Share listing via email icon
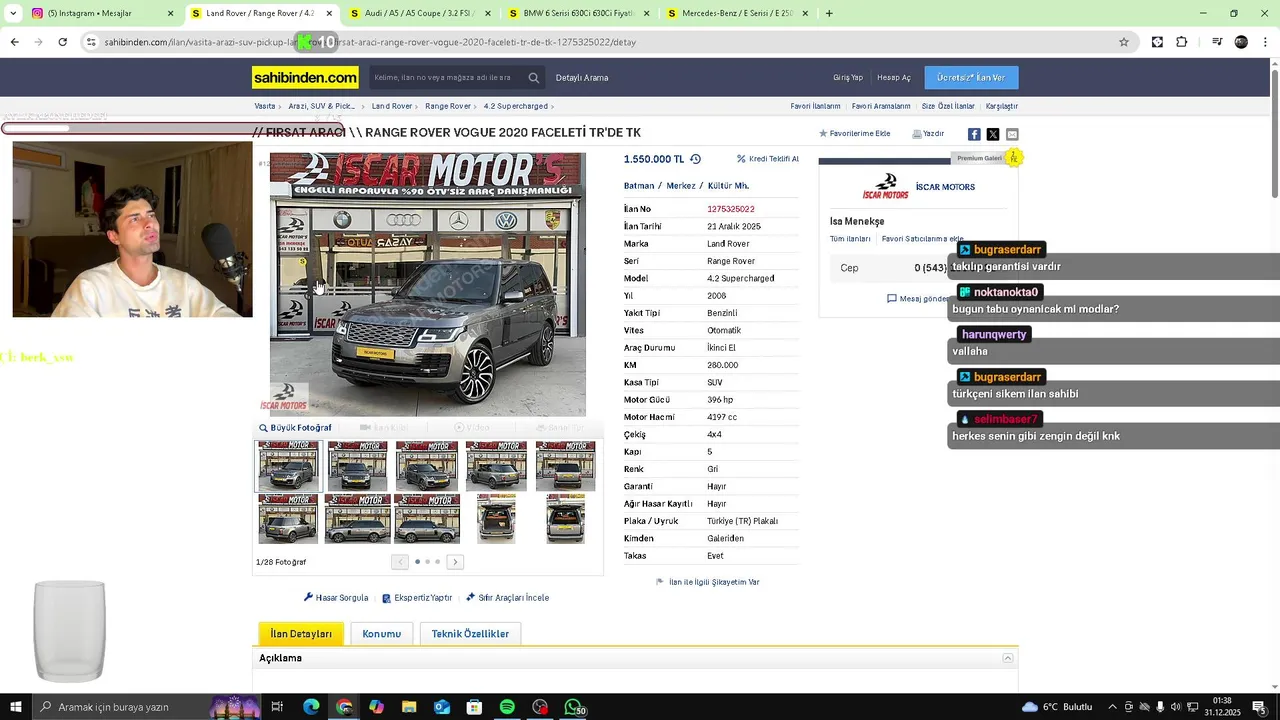 pos(1012,134)
